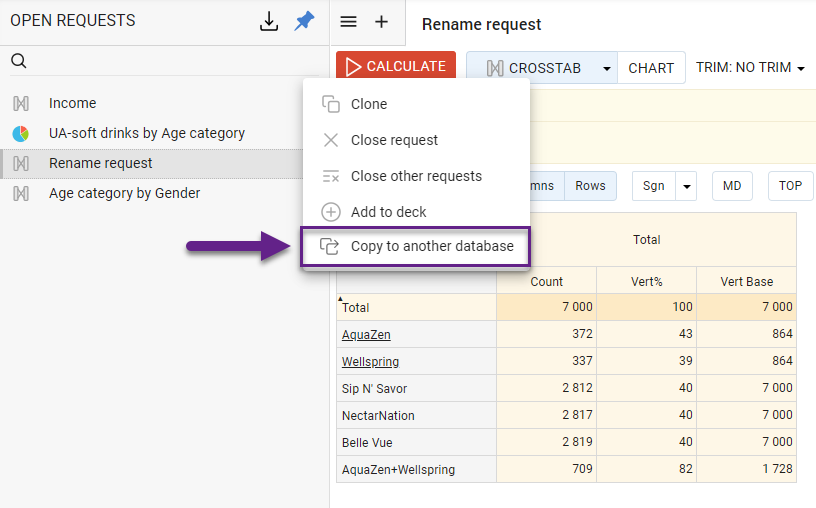Open the Trim: No Trim dropdown
Screen dimensions: 816x508
coord(750,68)
